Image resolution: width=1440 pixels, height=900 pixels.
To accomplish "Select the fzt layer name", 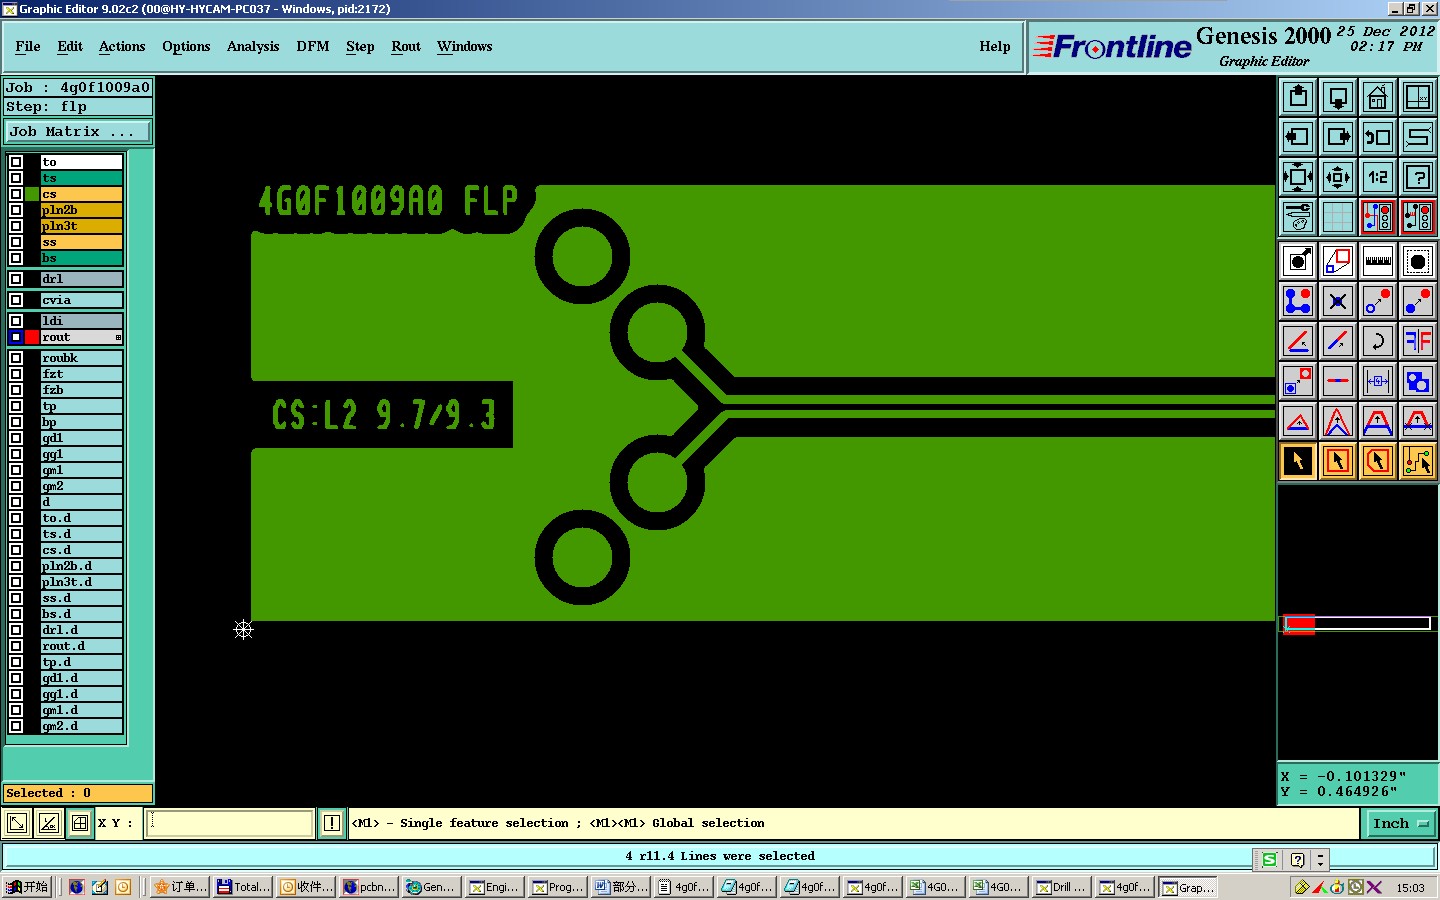I will coord(81,374).
